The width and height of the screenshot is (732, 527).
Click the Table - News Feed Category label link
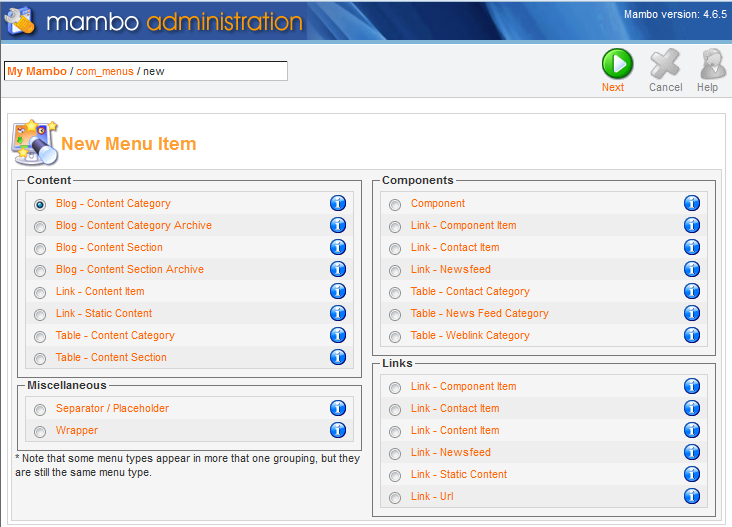click(x=479, y=313)
